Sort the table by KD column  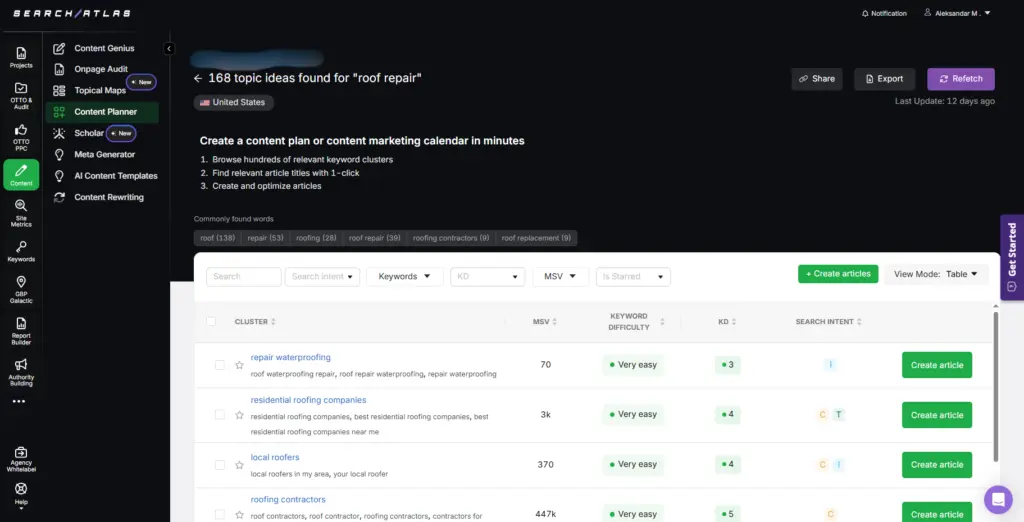(x=727, y=321)
